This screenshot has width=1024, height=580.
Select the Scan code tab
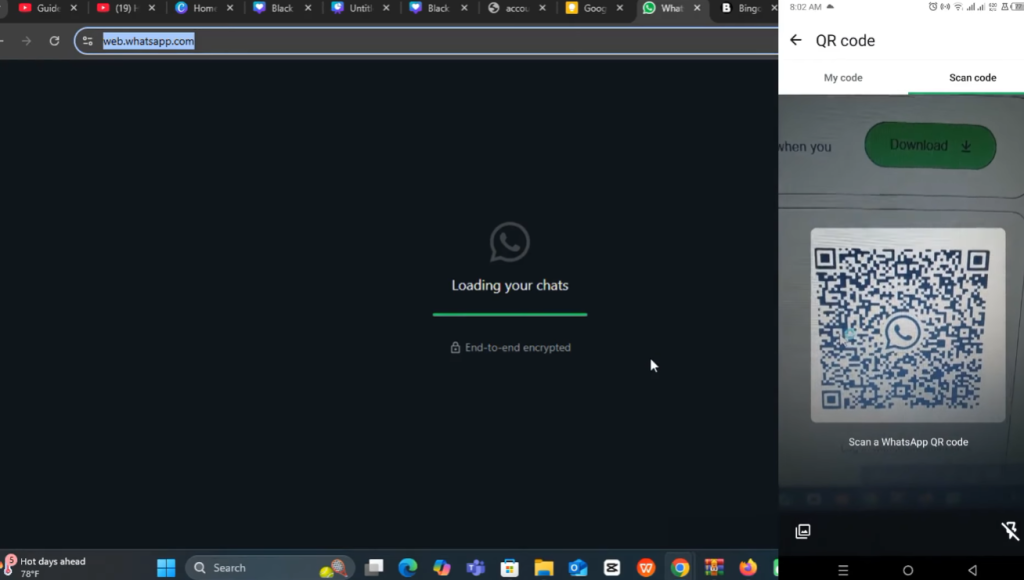tap(972, 78)
